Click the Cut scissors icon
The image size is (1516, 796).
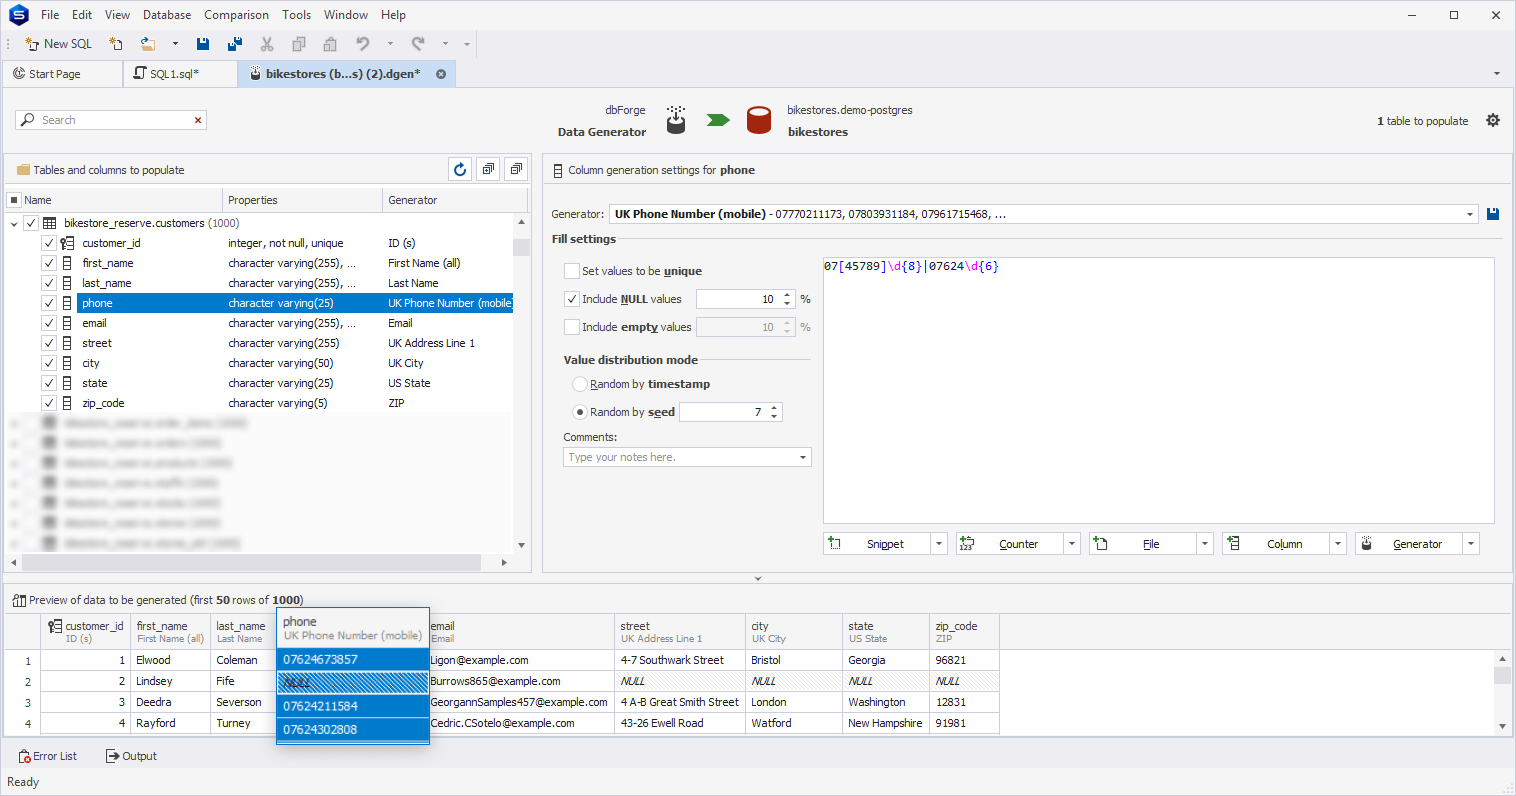pos(267,44)
